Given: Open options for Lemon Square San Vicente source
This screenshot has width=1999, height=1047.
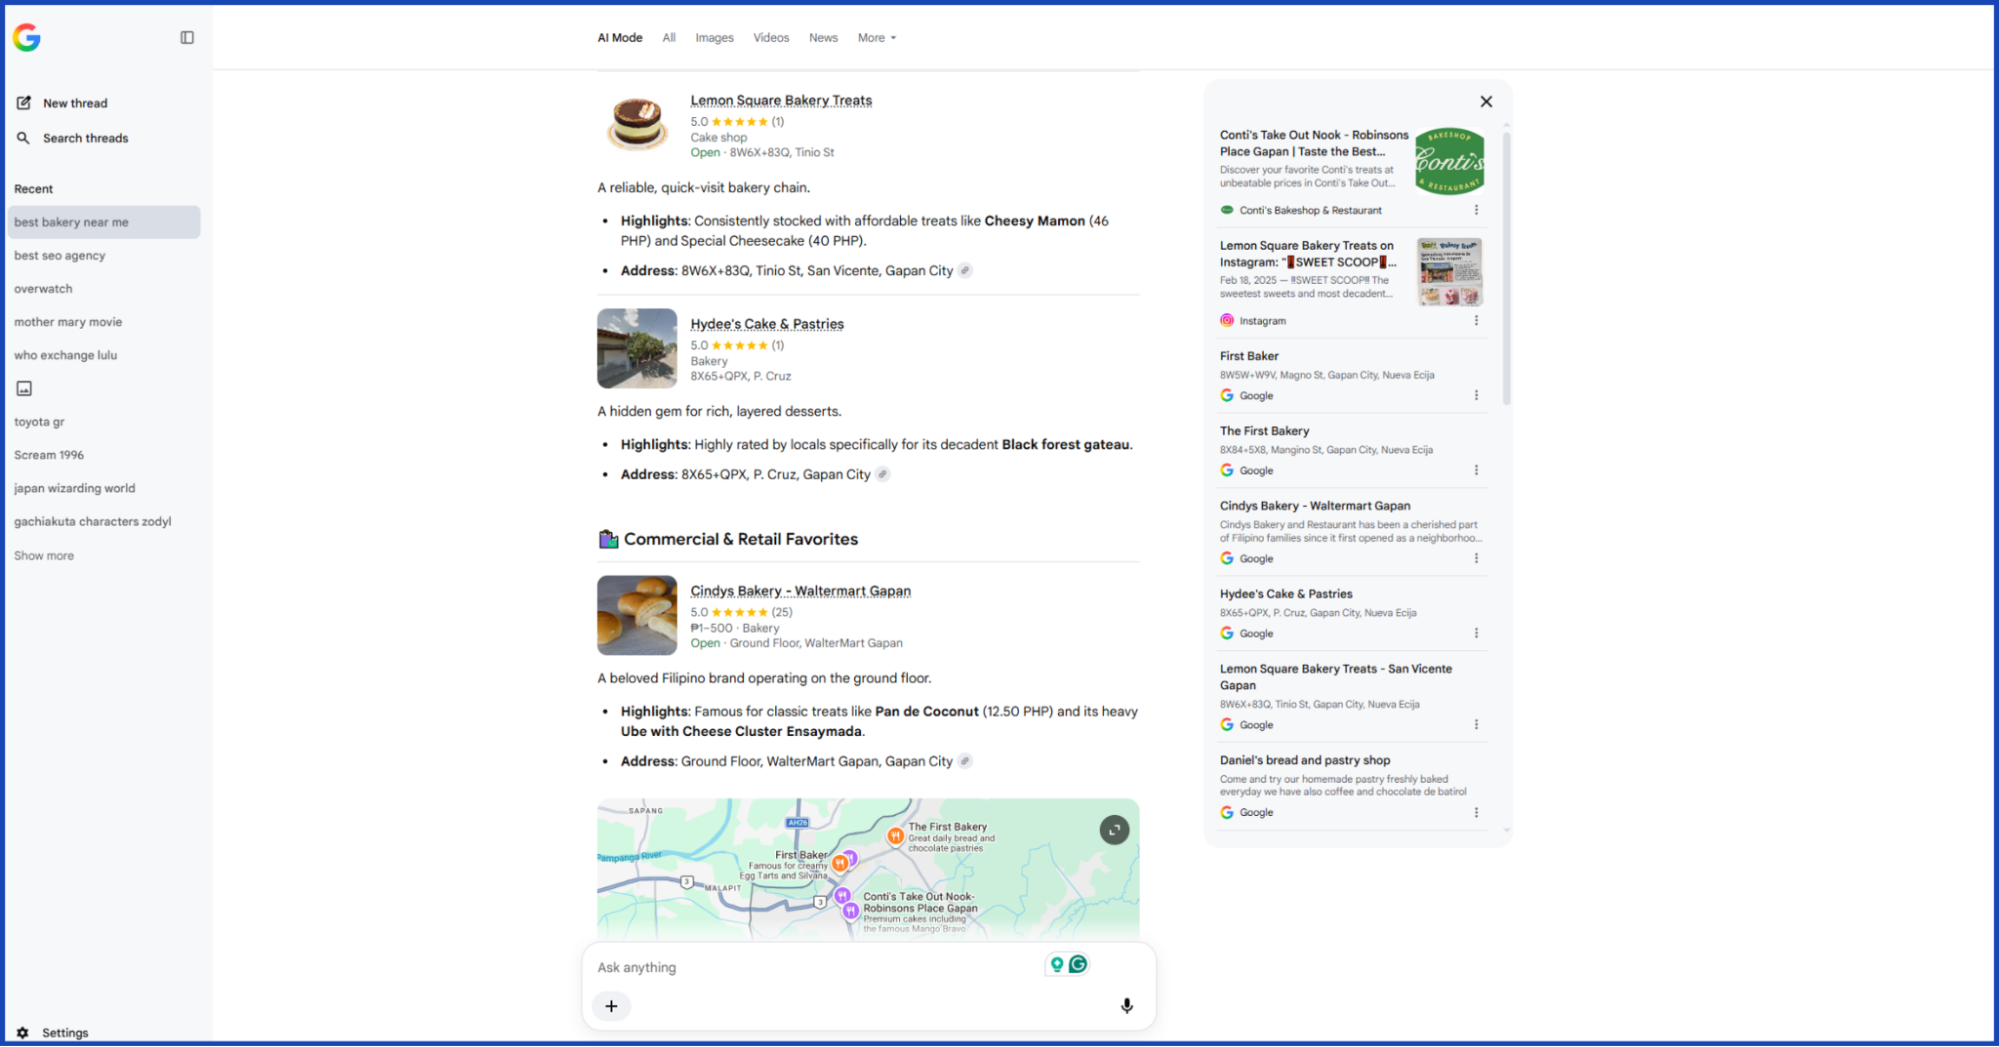Looking at the screenshot, I should (1476, 724).
